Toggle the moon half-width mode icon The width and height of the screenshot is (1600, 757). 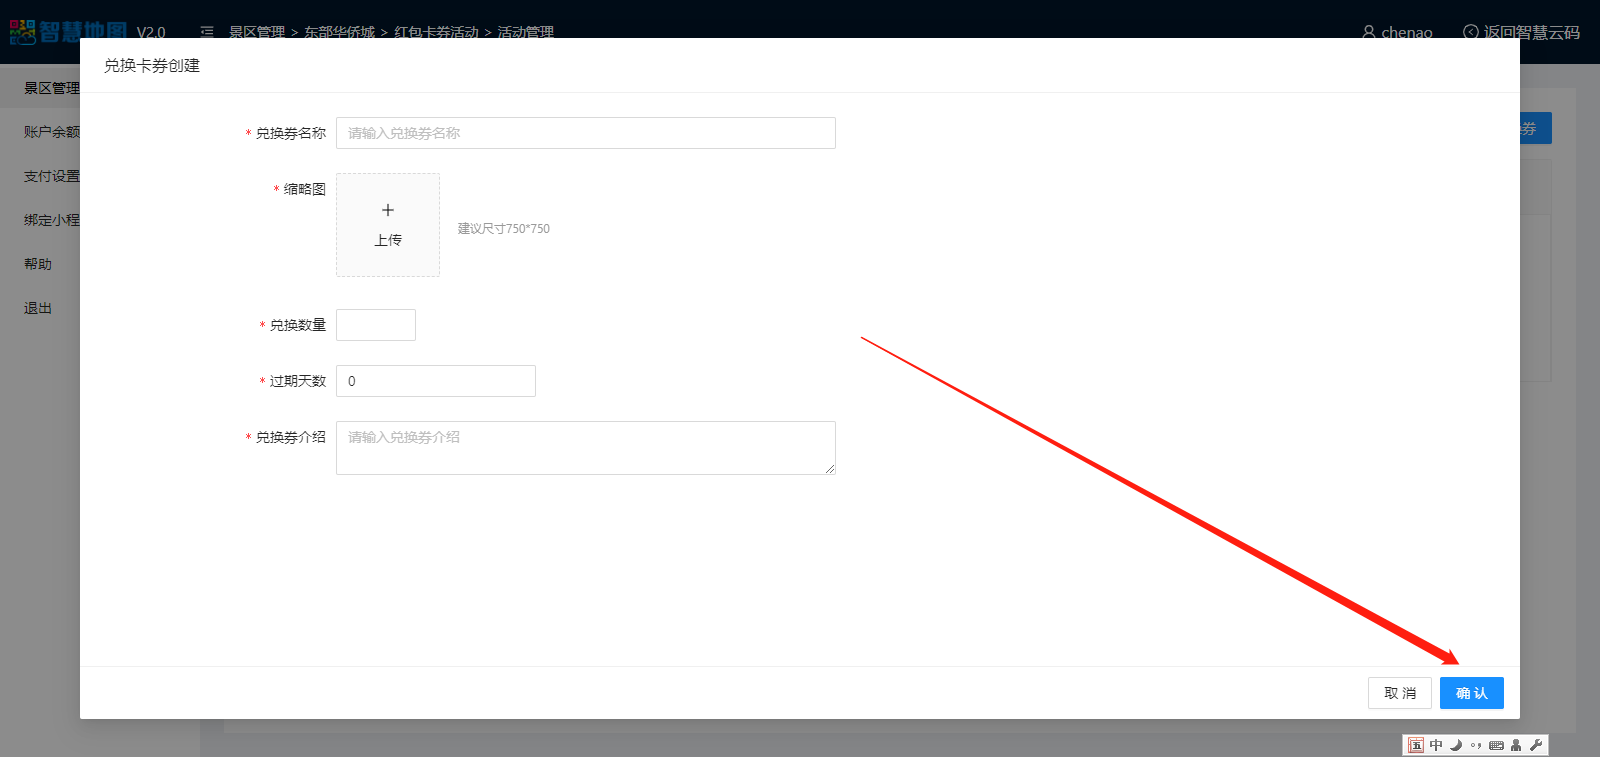coord(1456,745)
